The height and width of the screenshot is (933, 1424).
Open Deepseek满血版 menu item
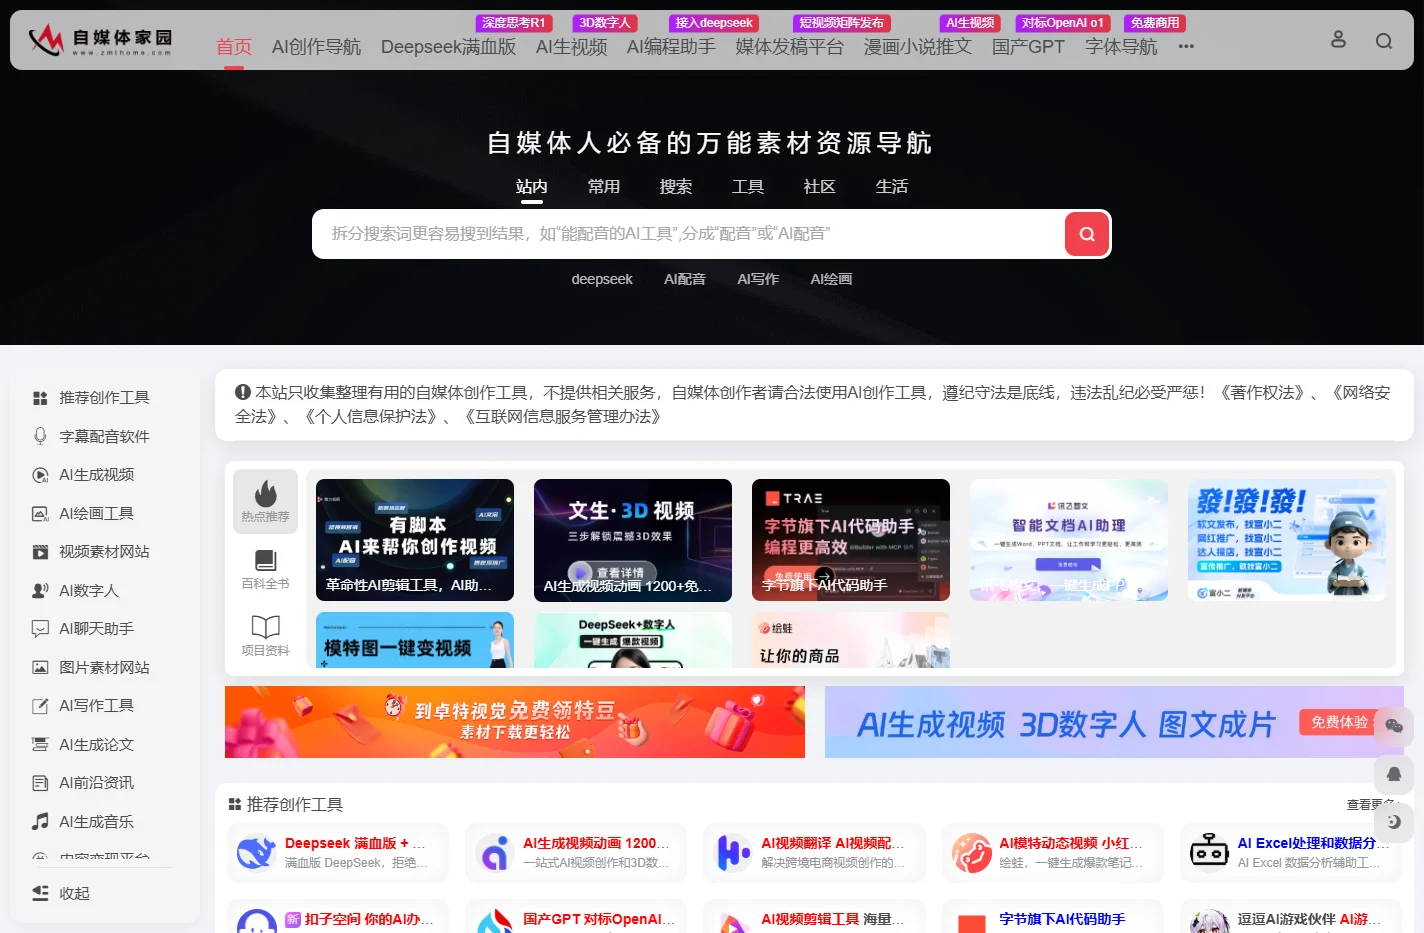click(448, 47)
